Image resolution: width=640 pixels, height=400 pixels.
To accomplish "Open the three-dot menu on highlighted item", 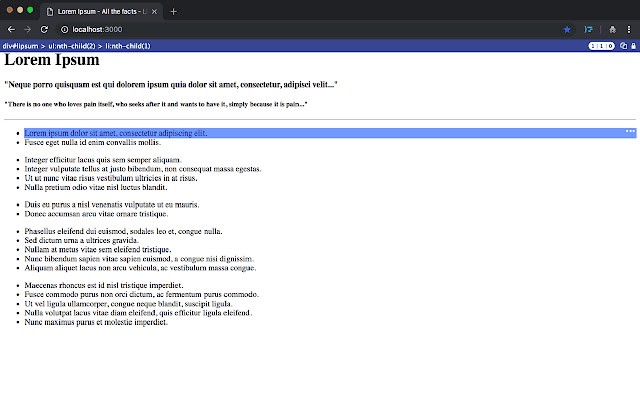I will point(630,131).
